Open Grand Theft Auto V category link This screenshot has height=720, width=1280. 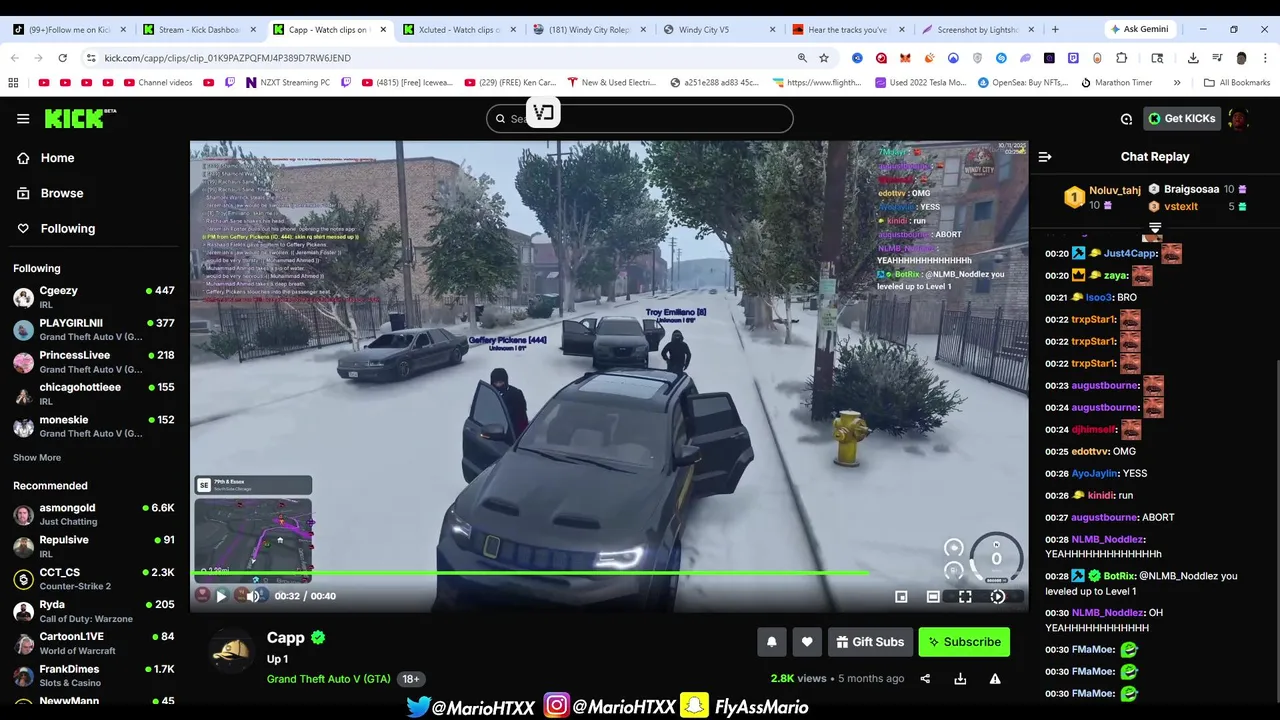click(x=329, y=679)
